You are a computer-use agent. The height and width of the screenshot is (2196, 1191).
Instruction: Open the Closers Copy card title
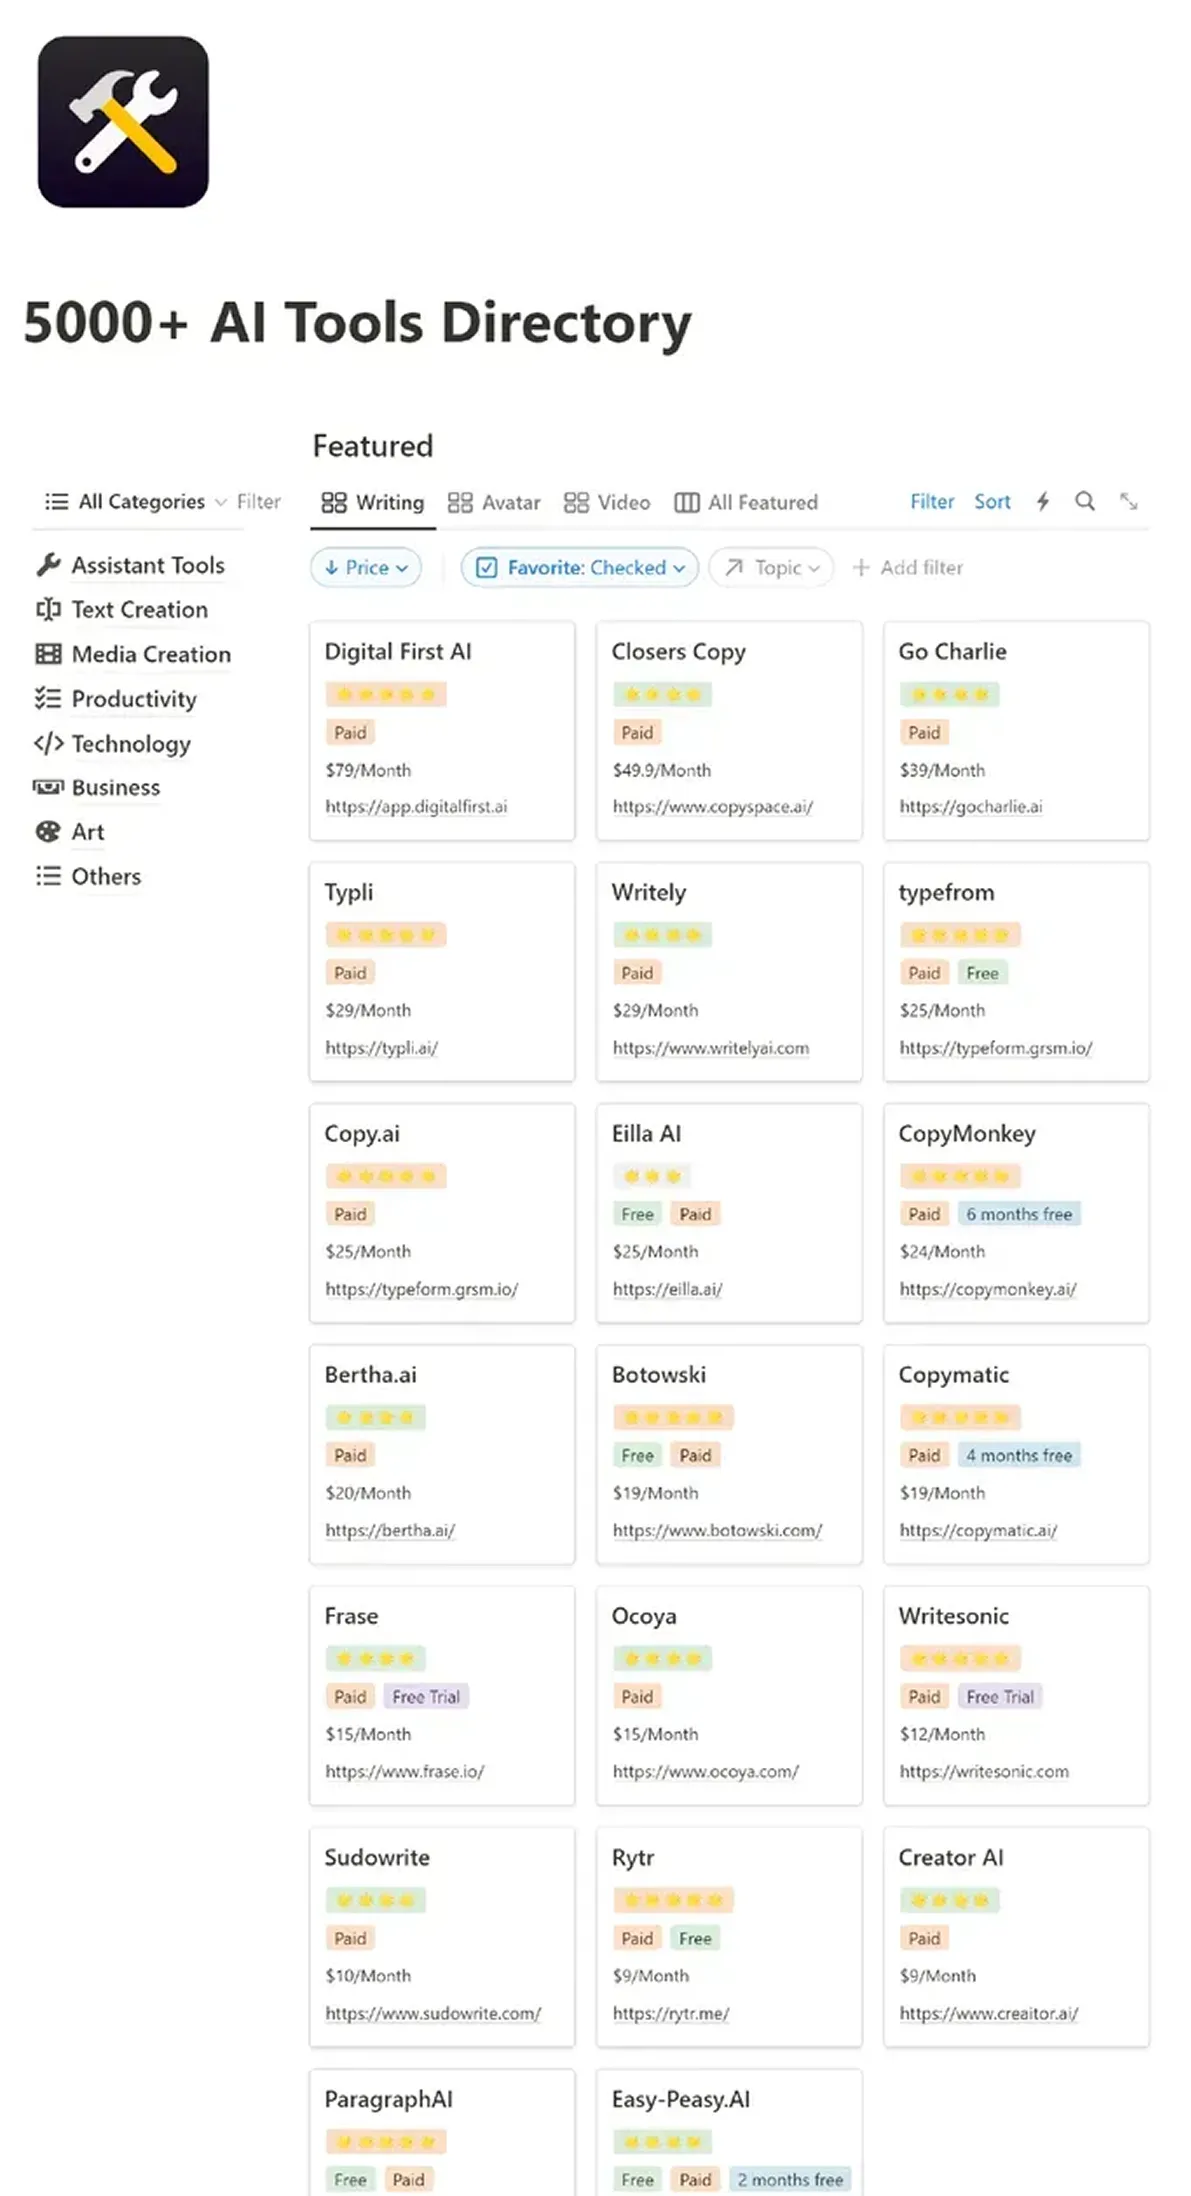[x=678, y=651]
